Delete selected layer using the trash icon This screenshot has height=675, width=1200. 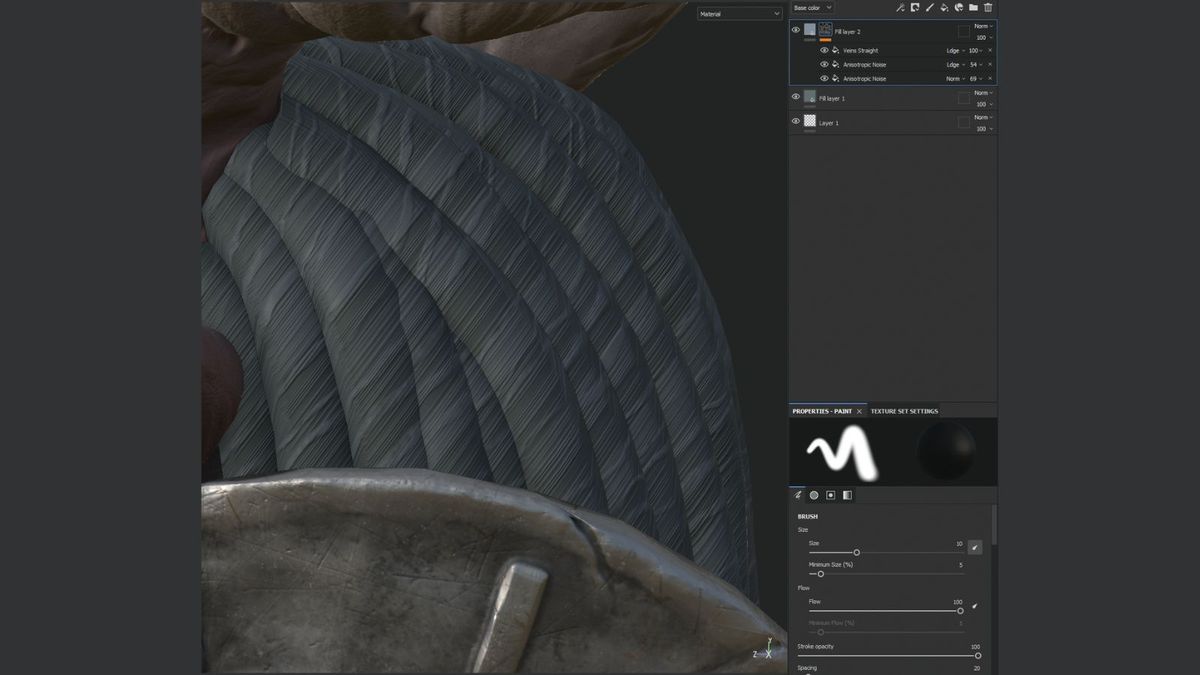point(987,7)
